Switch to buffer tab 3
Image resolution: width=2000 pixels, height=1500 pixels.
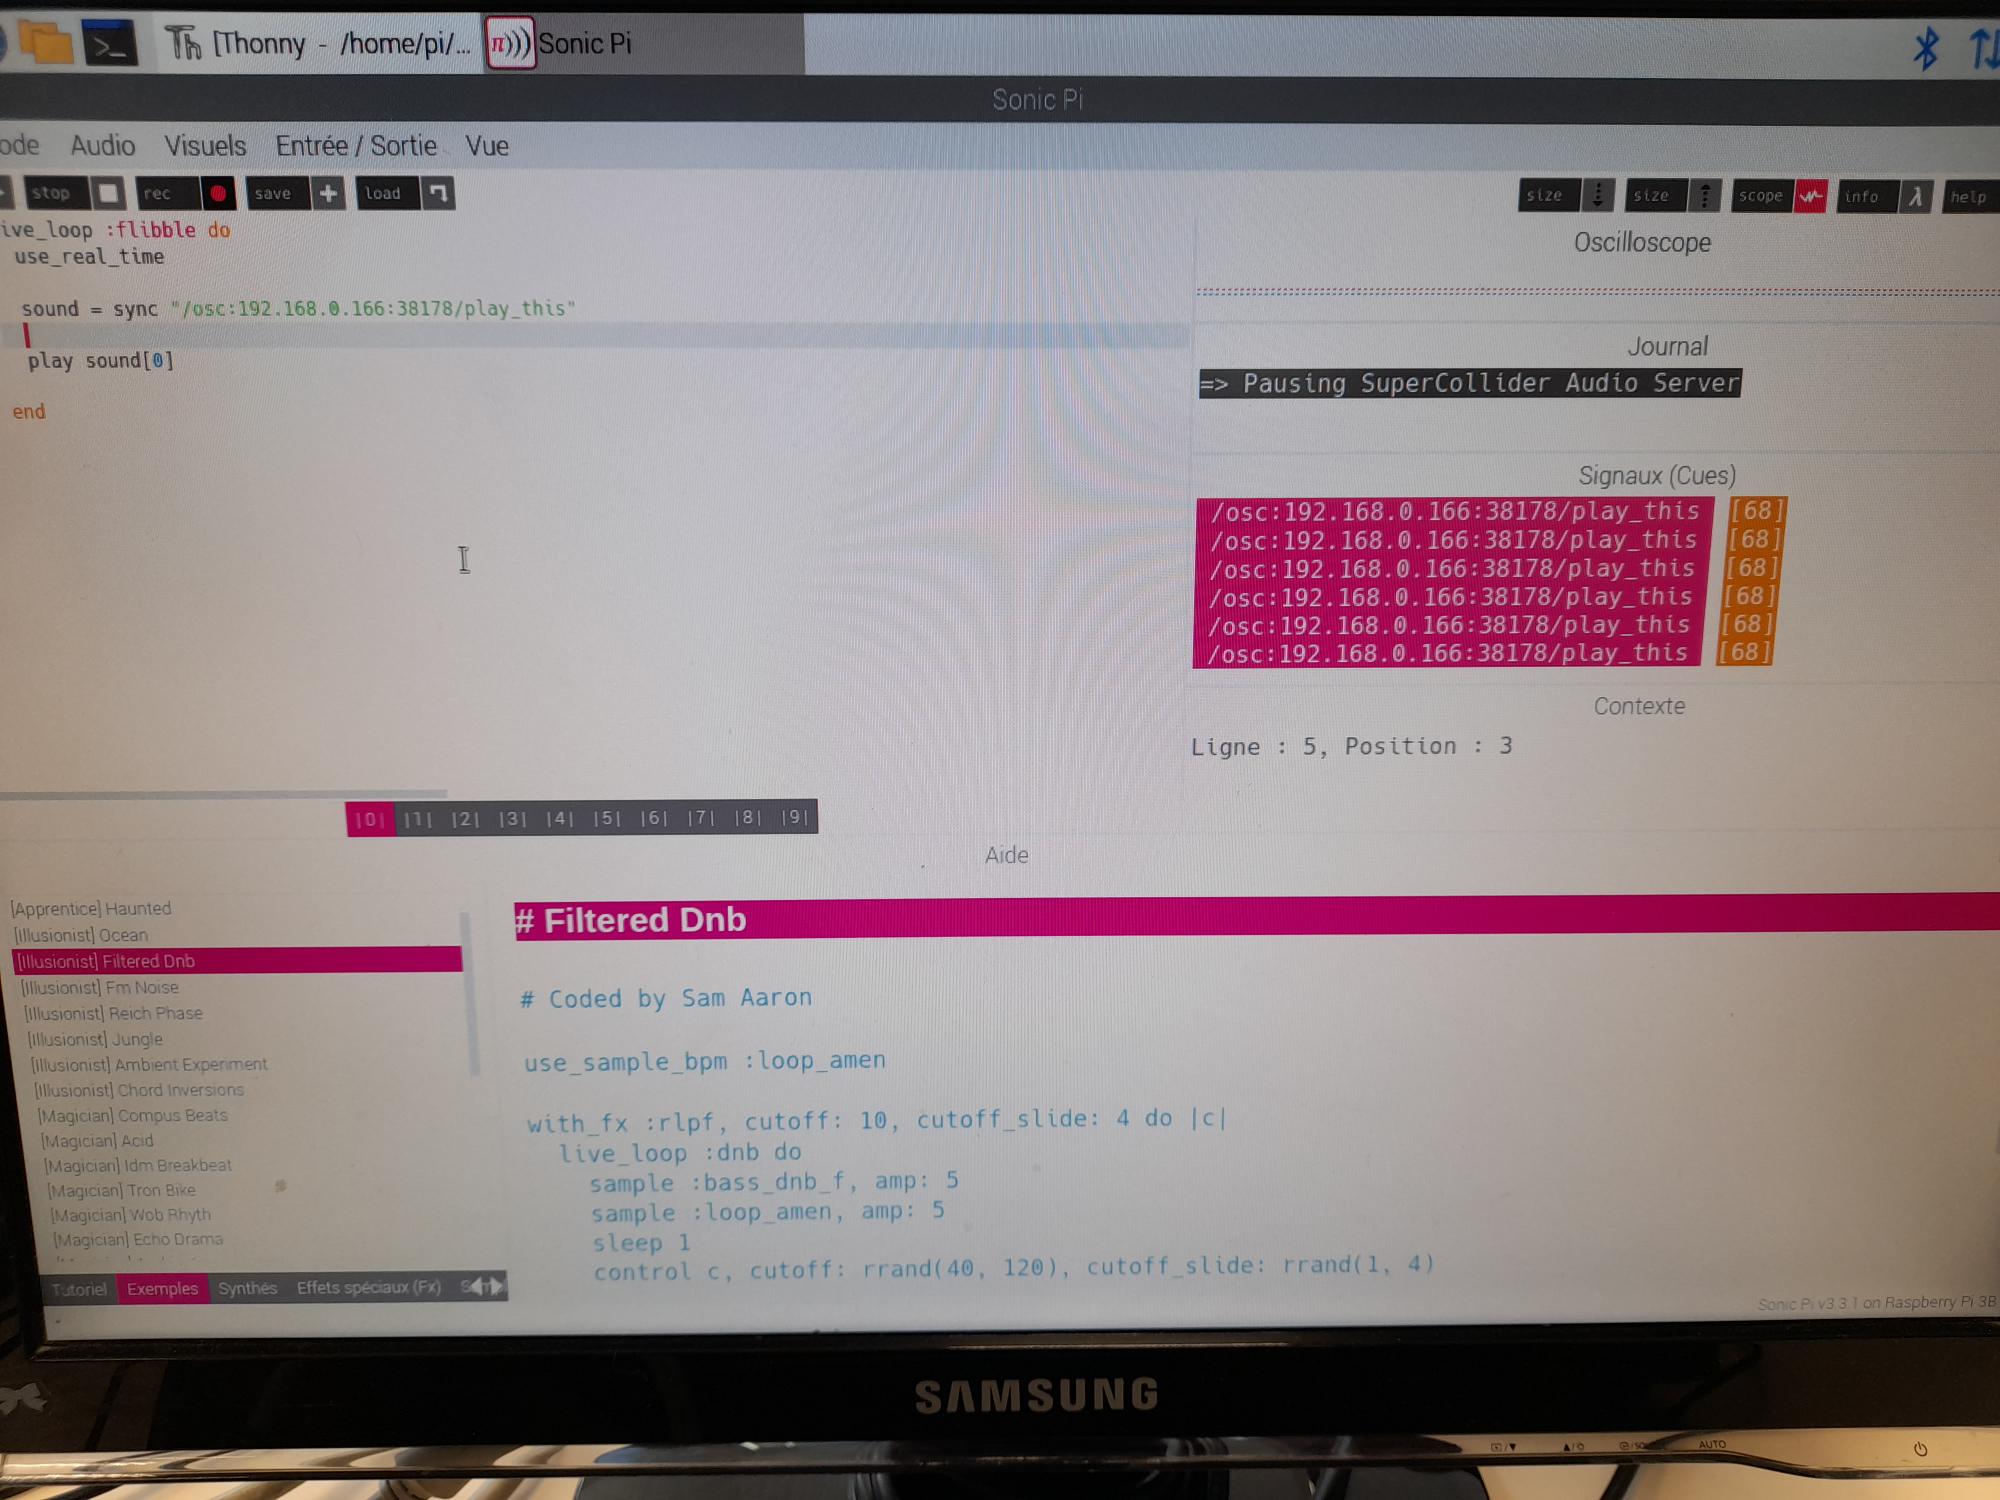[x=512, y=818]
